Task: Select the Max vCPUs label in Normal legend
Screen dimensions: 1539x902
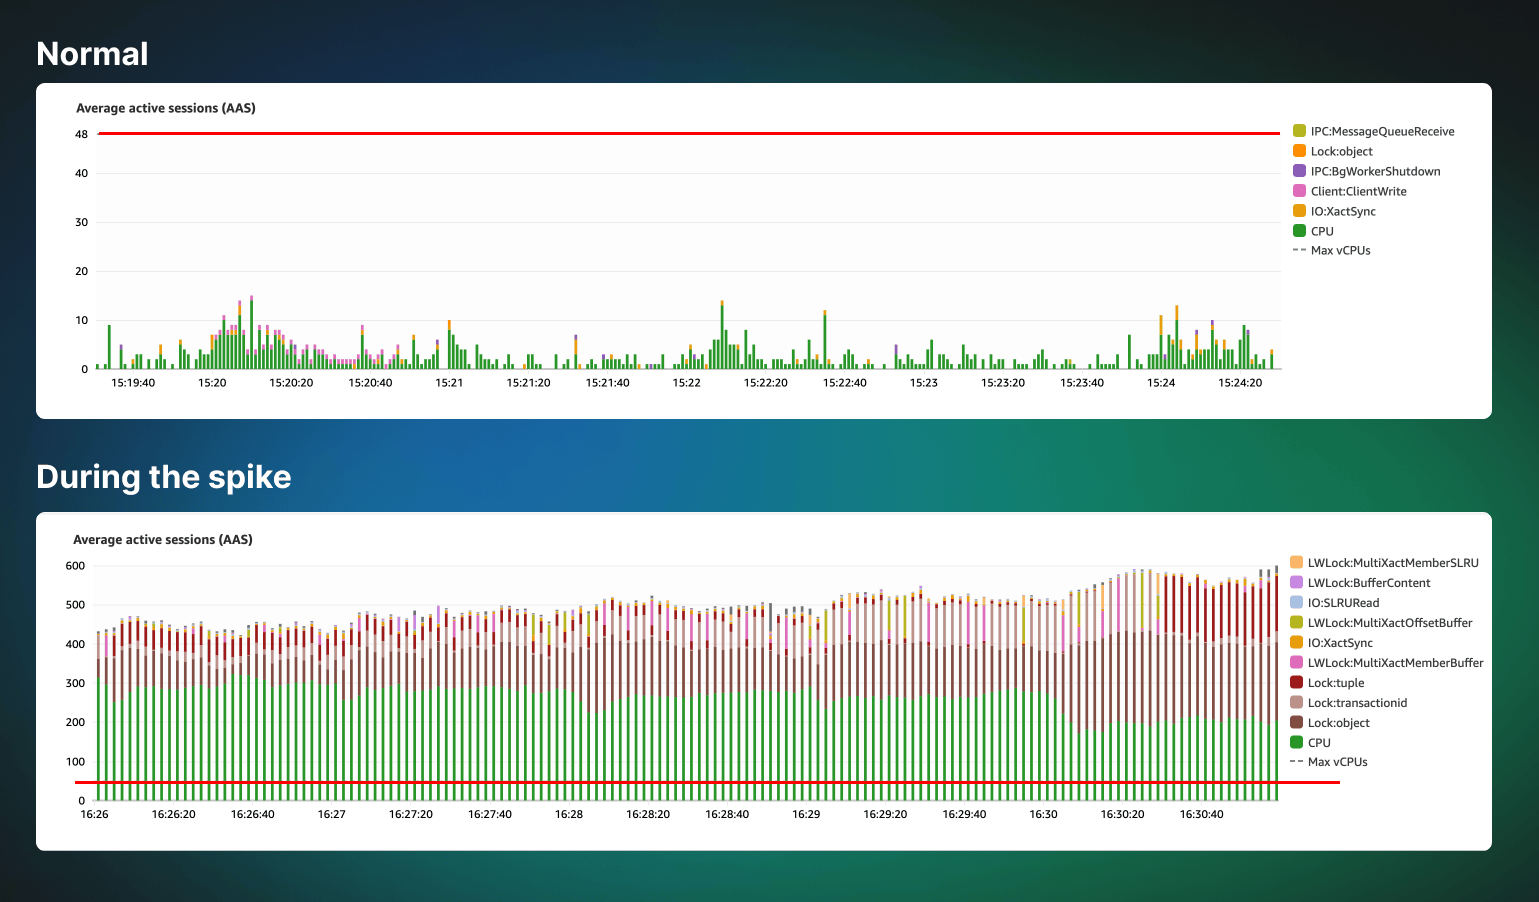Action: [x=1340, y=250]
